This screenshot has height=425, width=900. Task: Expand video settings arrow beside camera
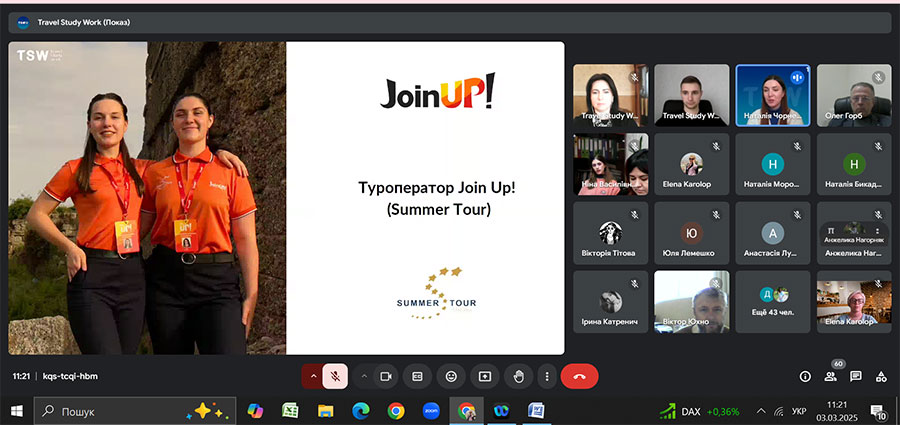pos(364,377)
